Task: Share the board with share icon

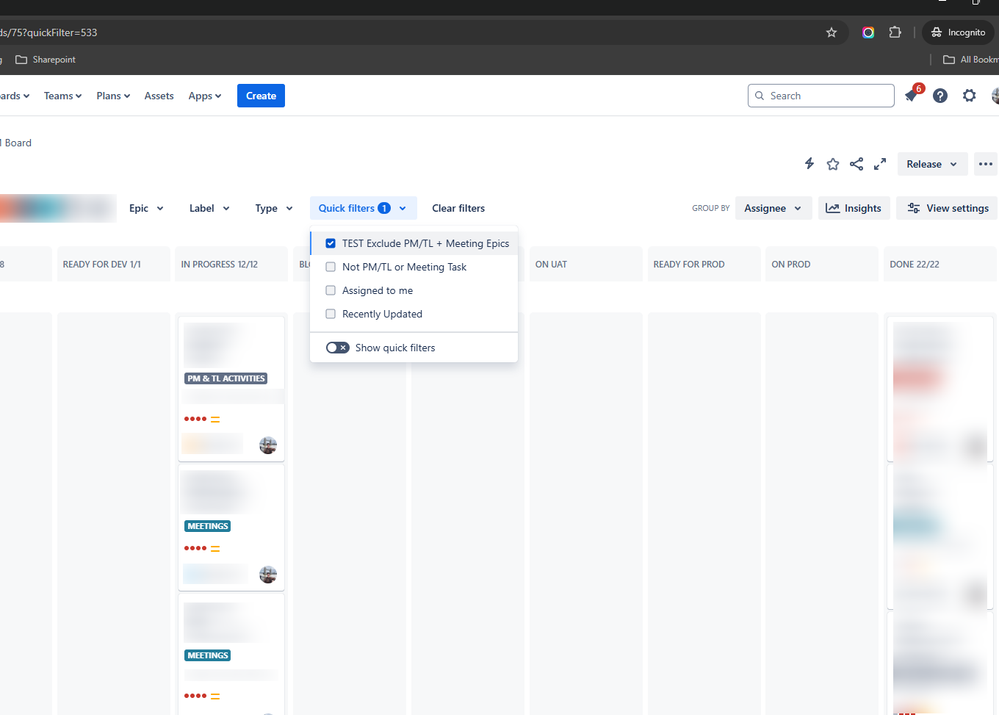Action: 856,164
